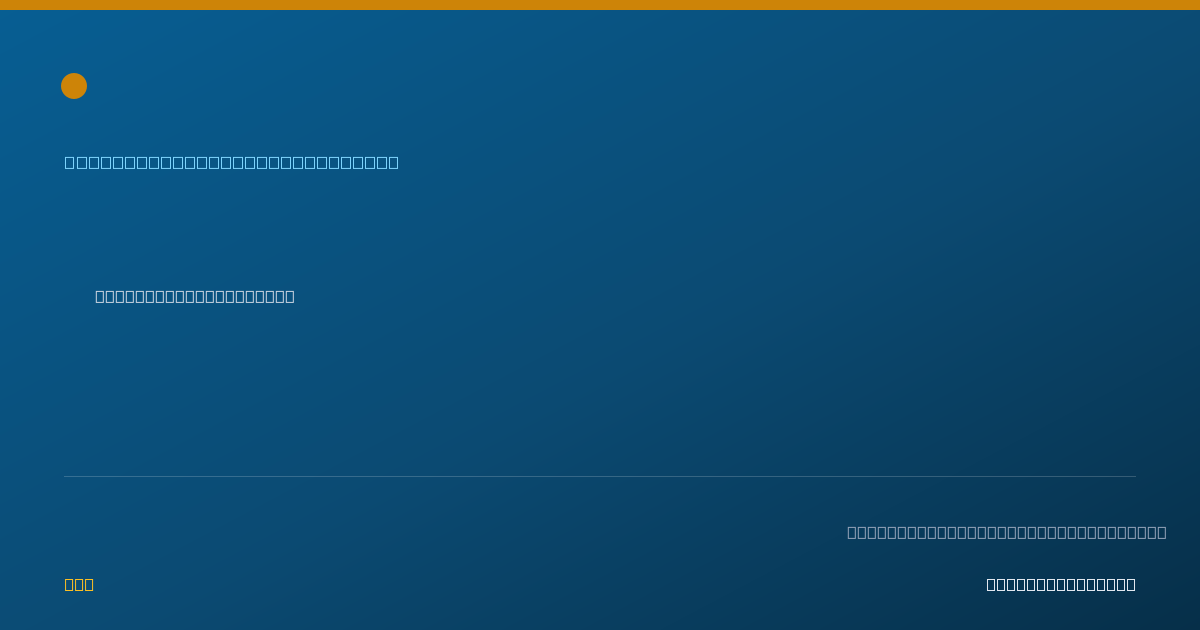Click the light-blue line of placeholder boxes

pos(232,162)
